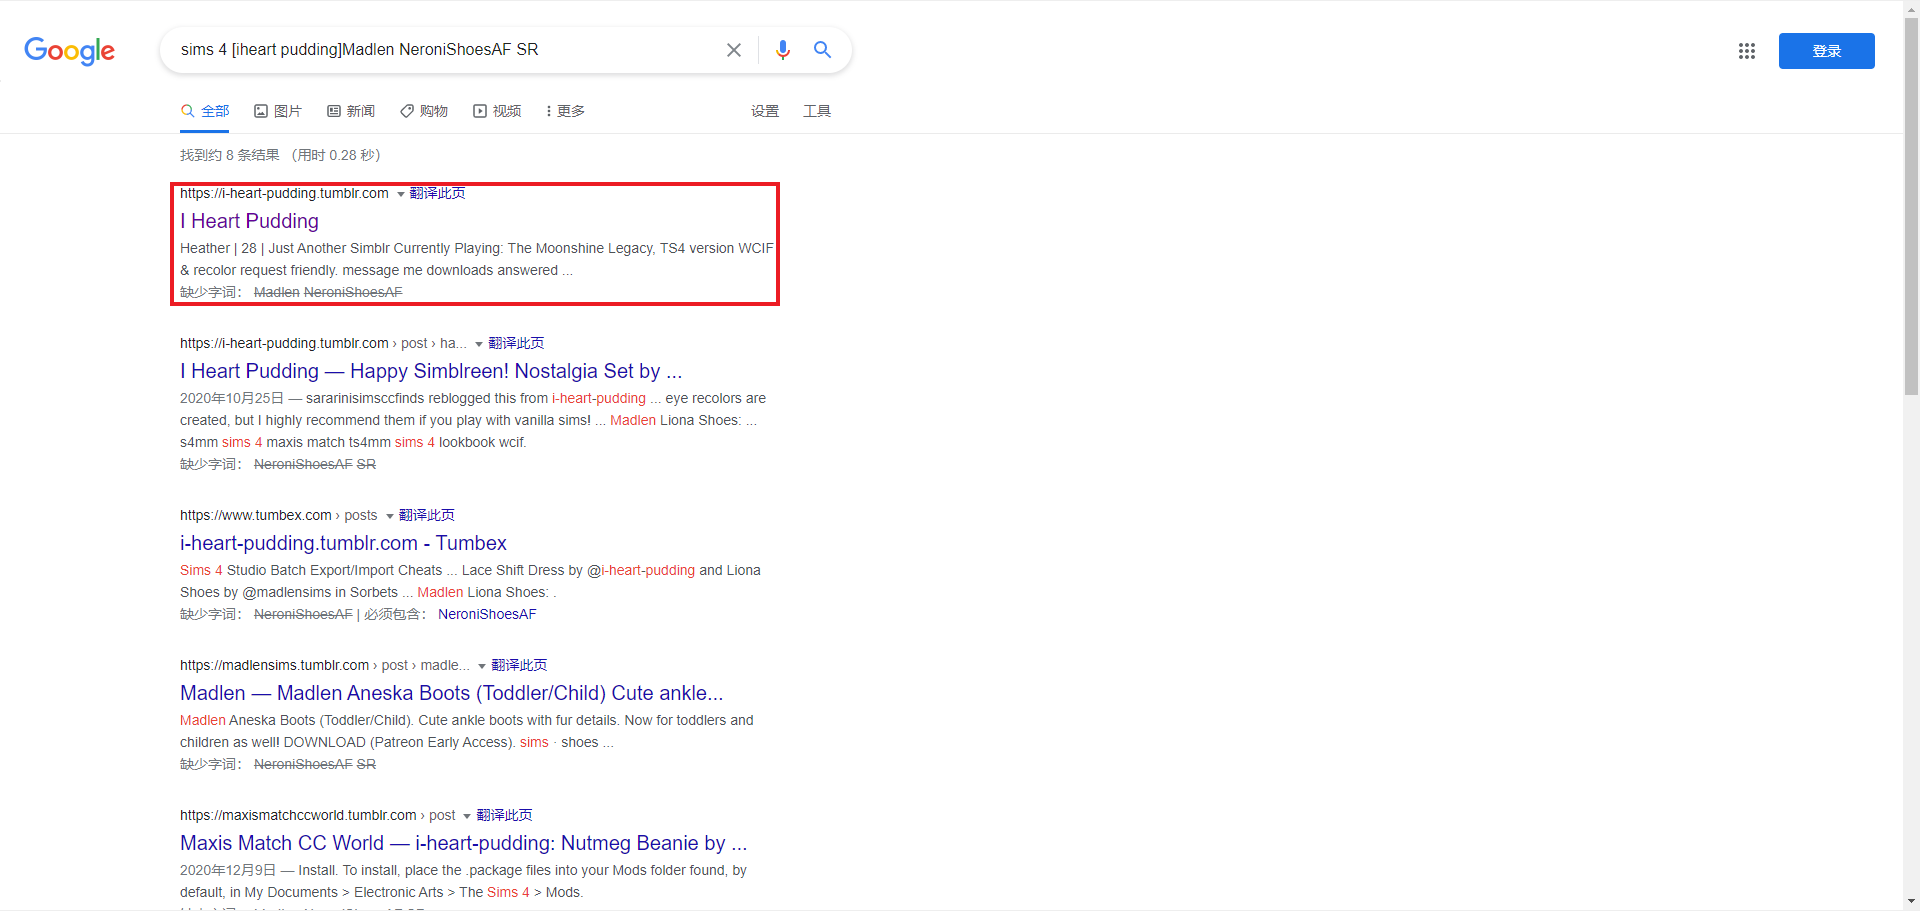Open 'Happy Simblreen! Nostalgia Set' result
The height and width of the screenshot is (912, 1920).
pos(431,371)
